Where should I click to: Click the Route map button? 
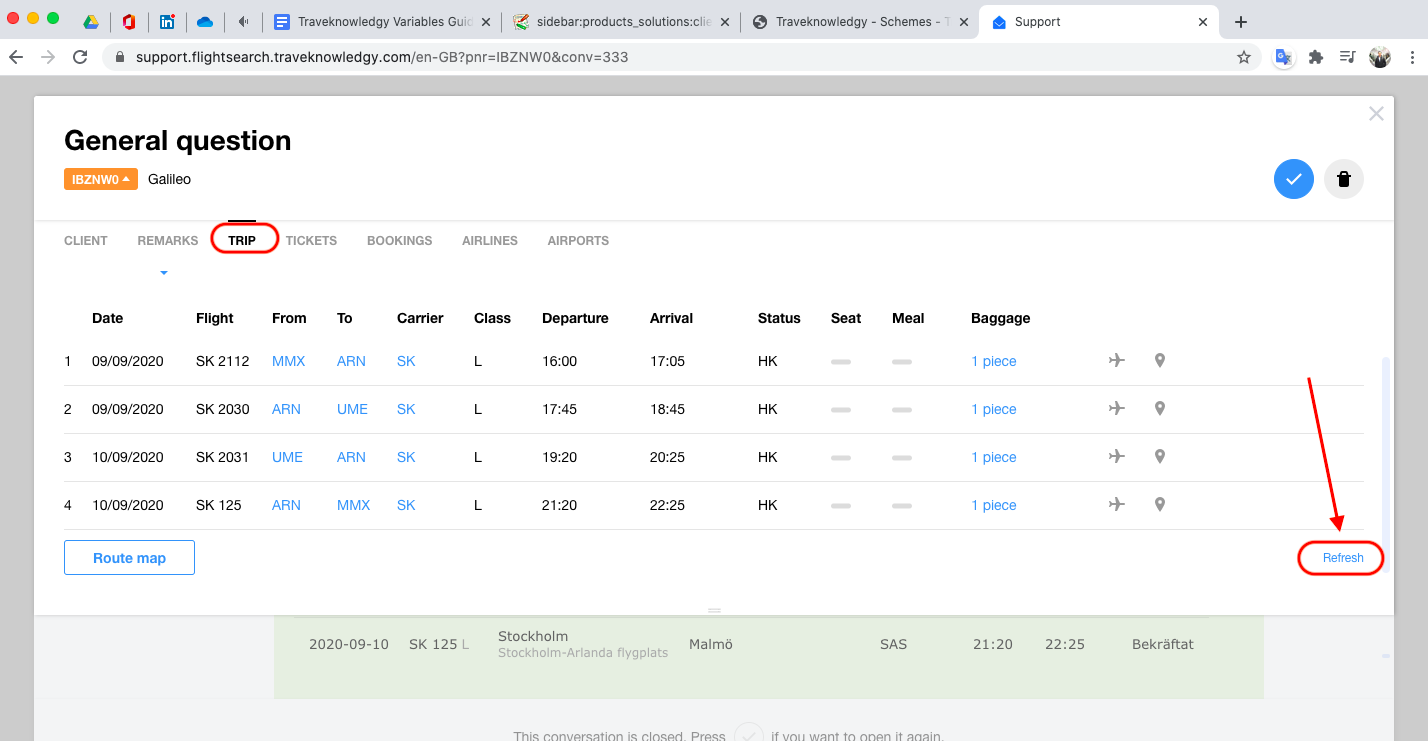tap(129, 558)
